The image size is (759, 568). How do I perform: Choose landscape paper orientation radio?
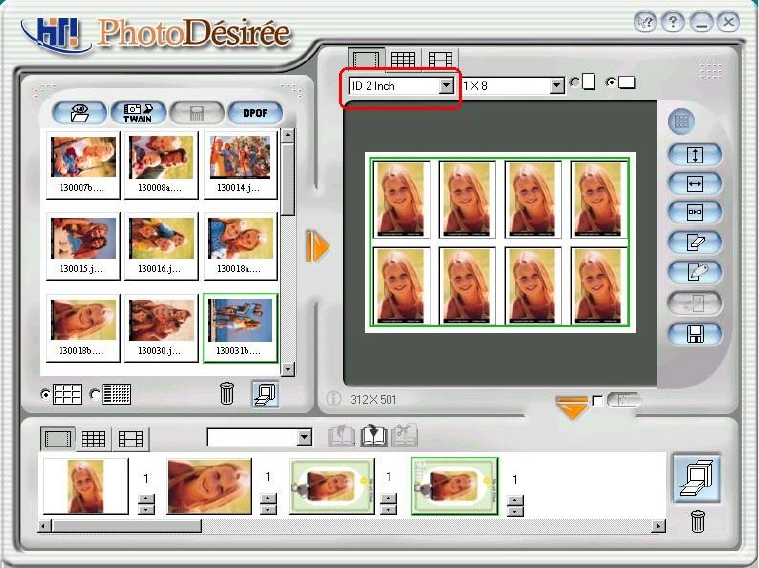(x=610, y=82)
